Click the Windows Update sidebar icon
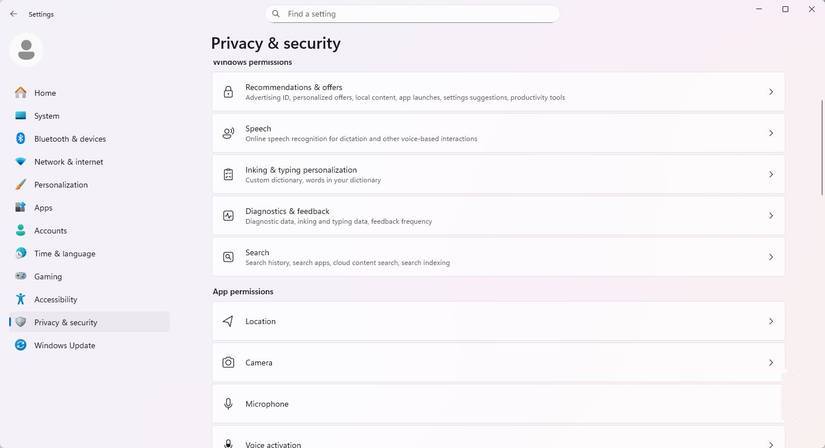 pos(21,346)
